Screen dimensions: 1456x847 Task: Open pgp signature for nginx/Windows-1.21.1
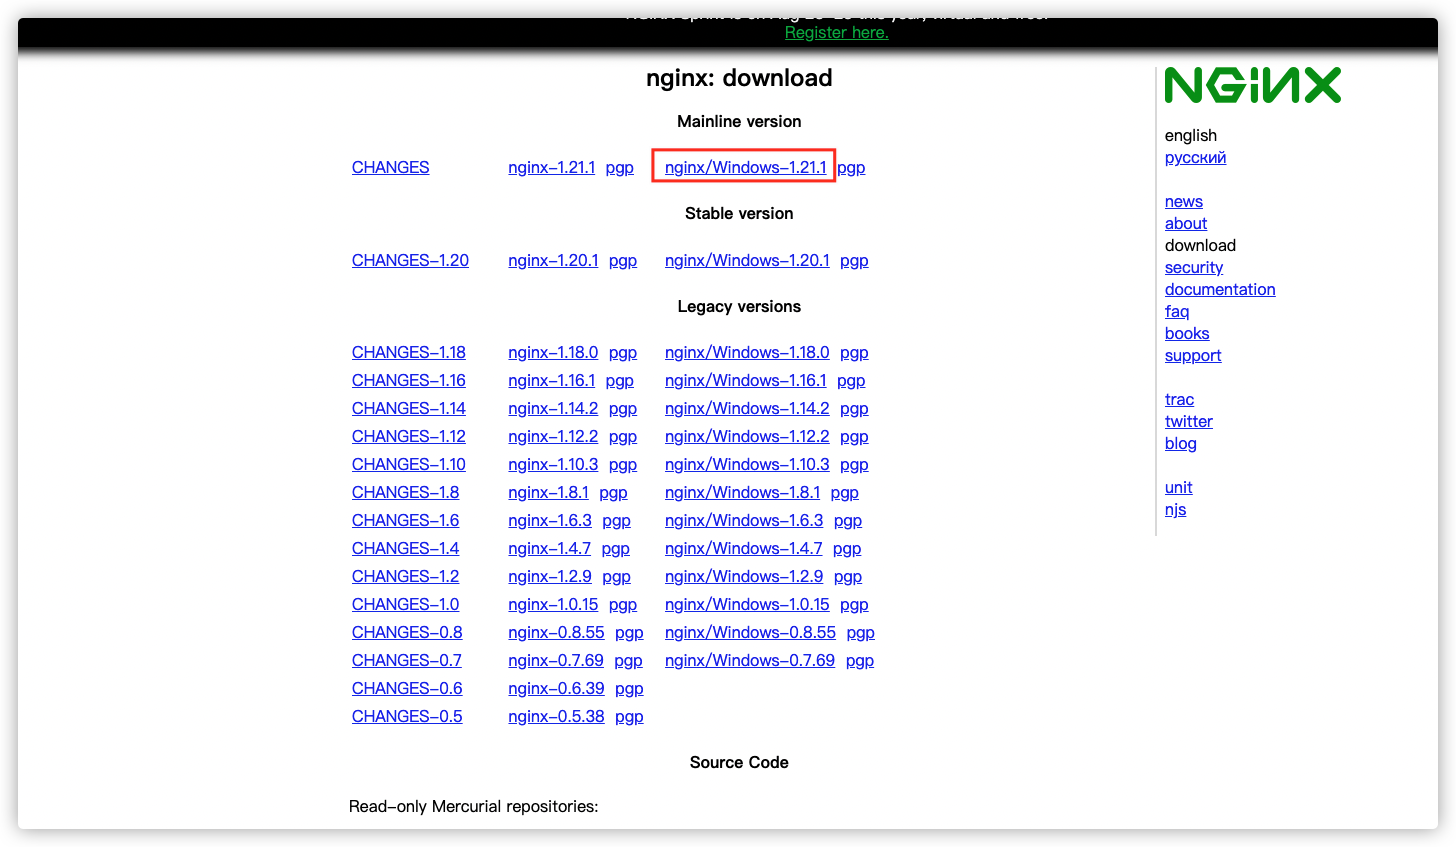pyautogui.click(x=851, y=168)
